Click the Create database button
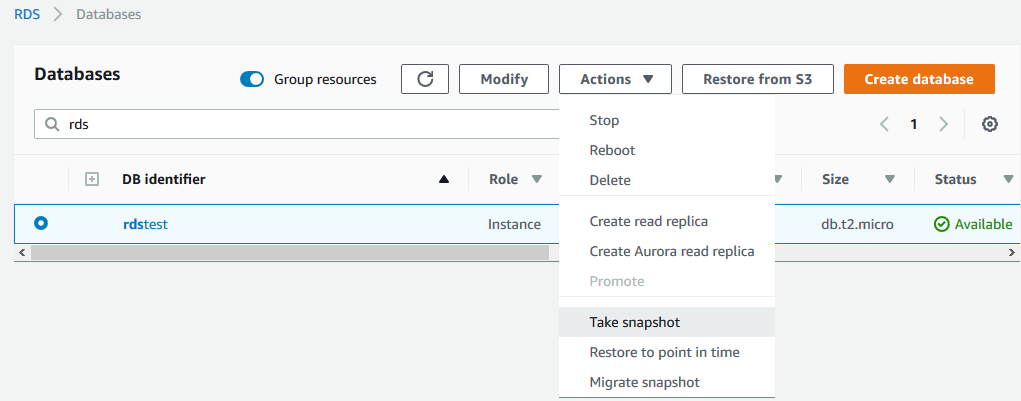This screenshot has height=401, width=1021. (x=918, y=79)
